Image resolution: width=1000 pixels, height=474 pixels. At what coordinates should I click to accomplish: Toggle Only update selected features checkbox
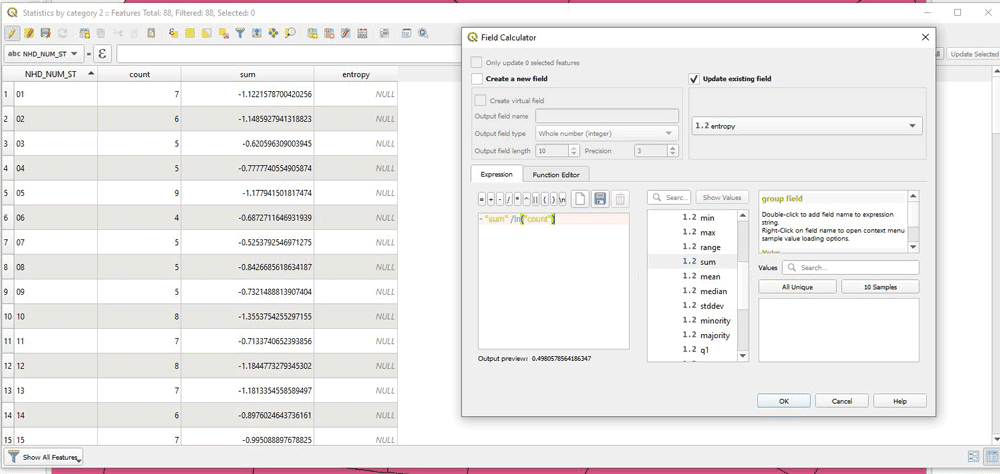click(476, 63)
